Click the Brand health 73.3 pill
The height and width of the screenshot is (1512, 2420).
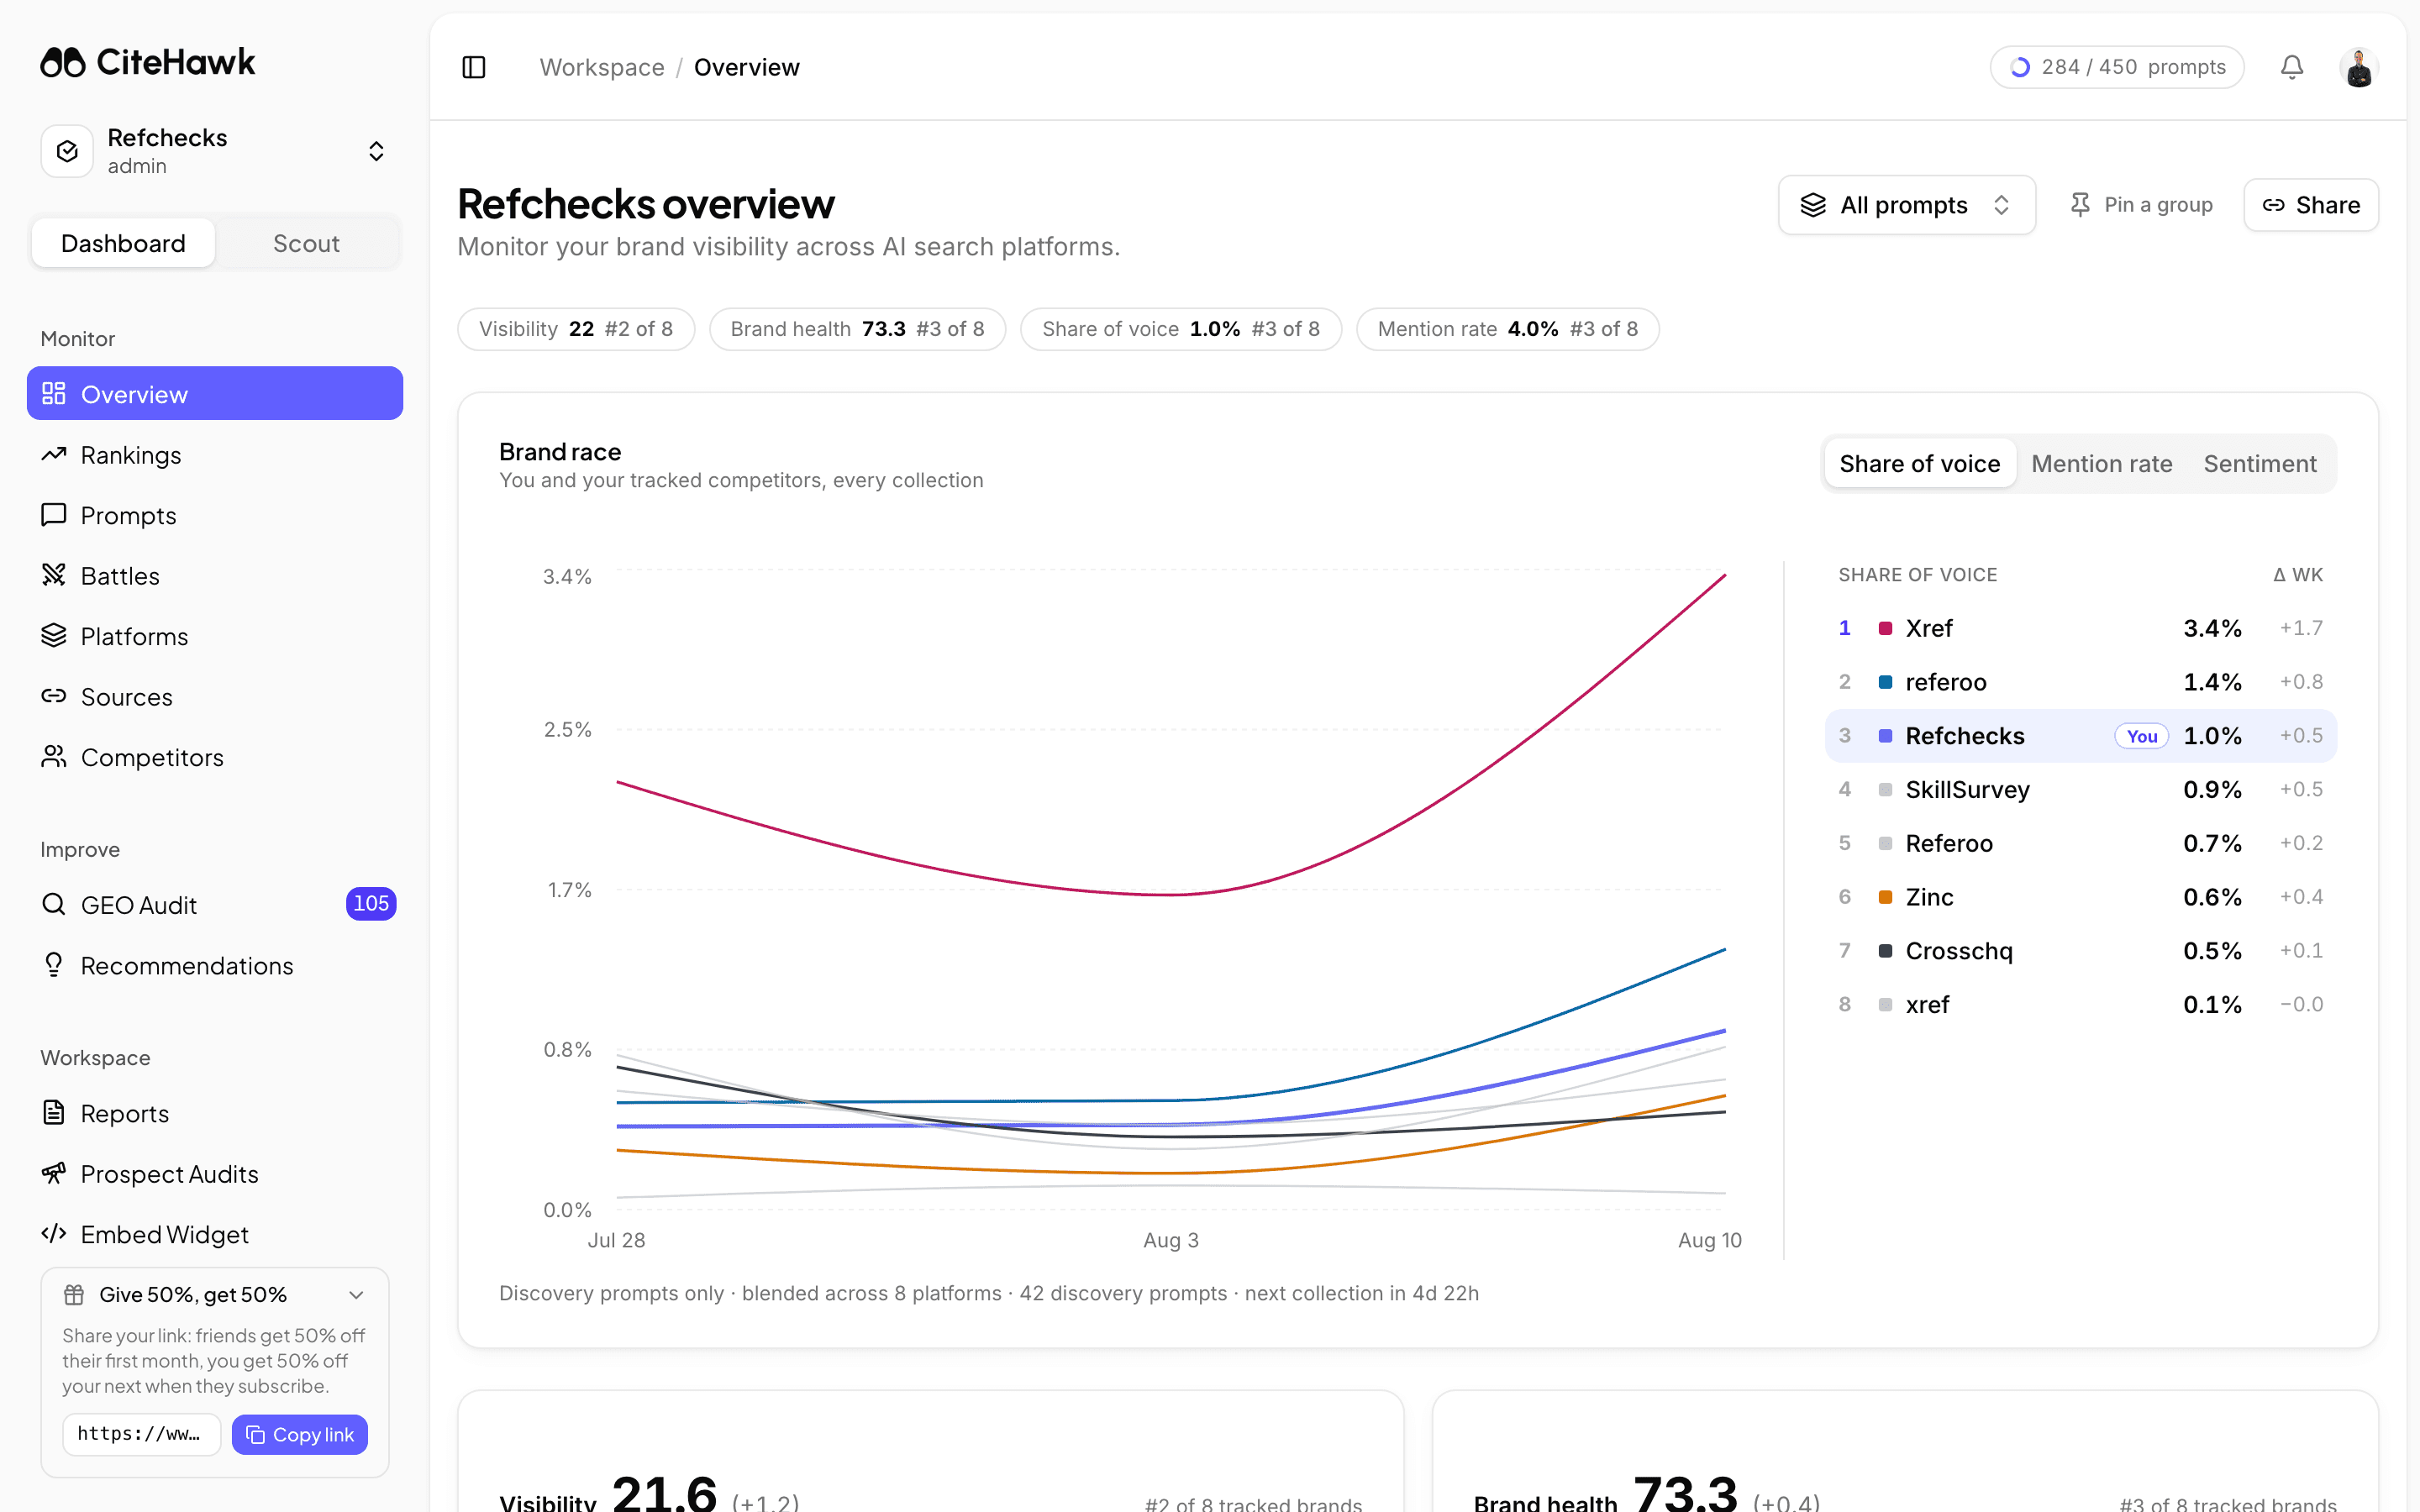pos(857,329)
